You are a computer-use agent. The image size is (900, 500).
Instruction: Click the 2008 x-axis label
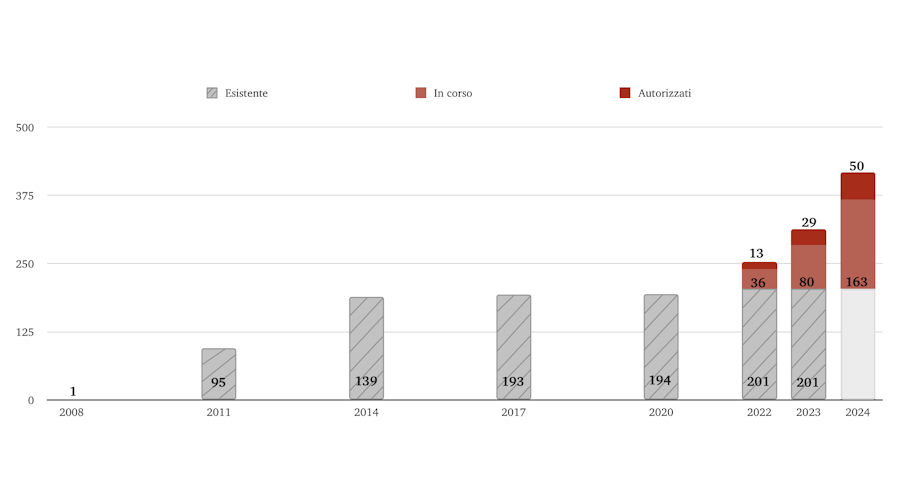[x=71, y=412]
